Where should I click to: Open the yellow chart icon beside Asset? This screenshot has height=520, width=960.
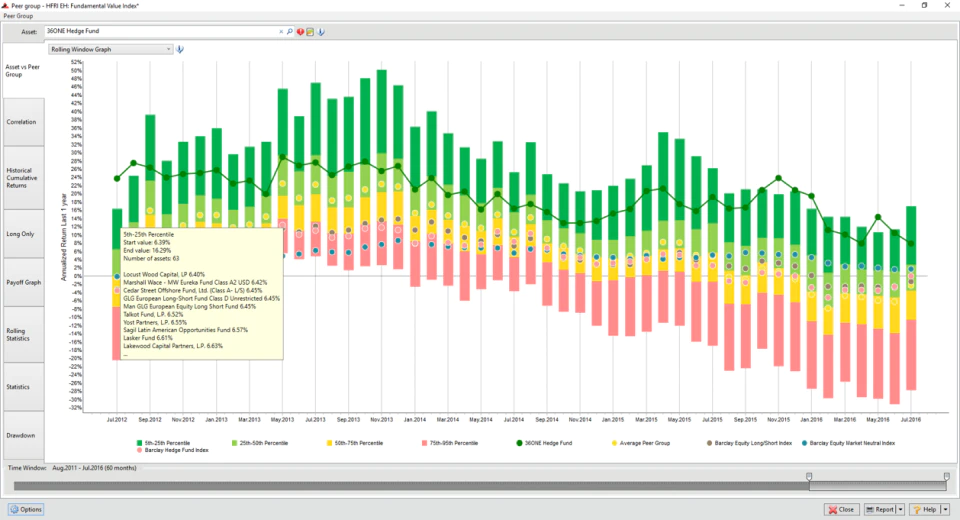[310, 32]
